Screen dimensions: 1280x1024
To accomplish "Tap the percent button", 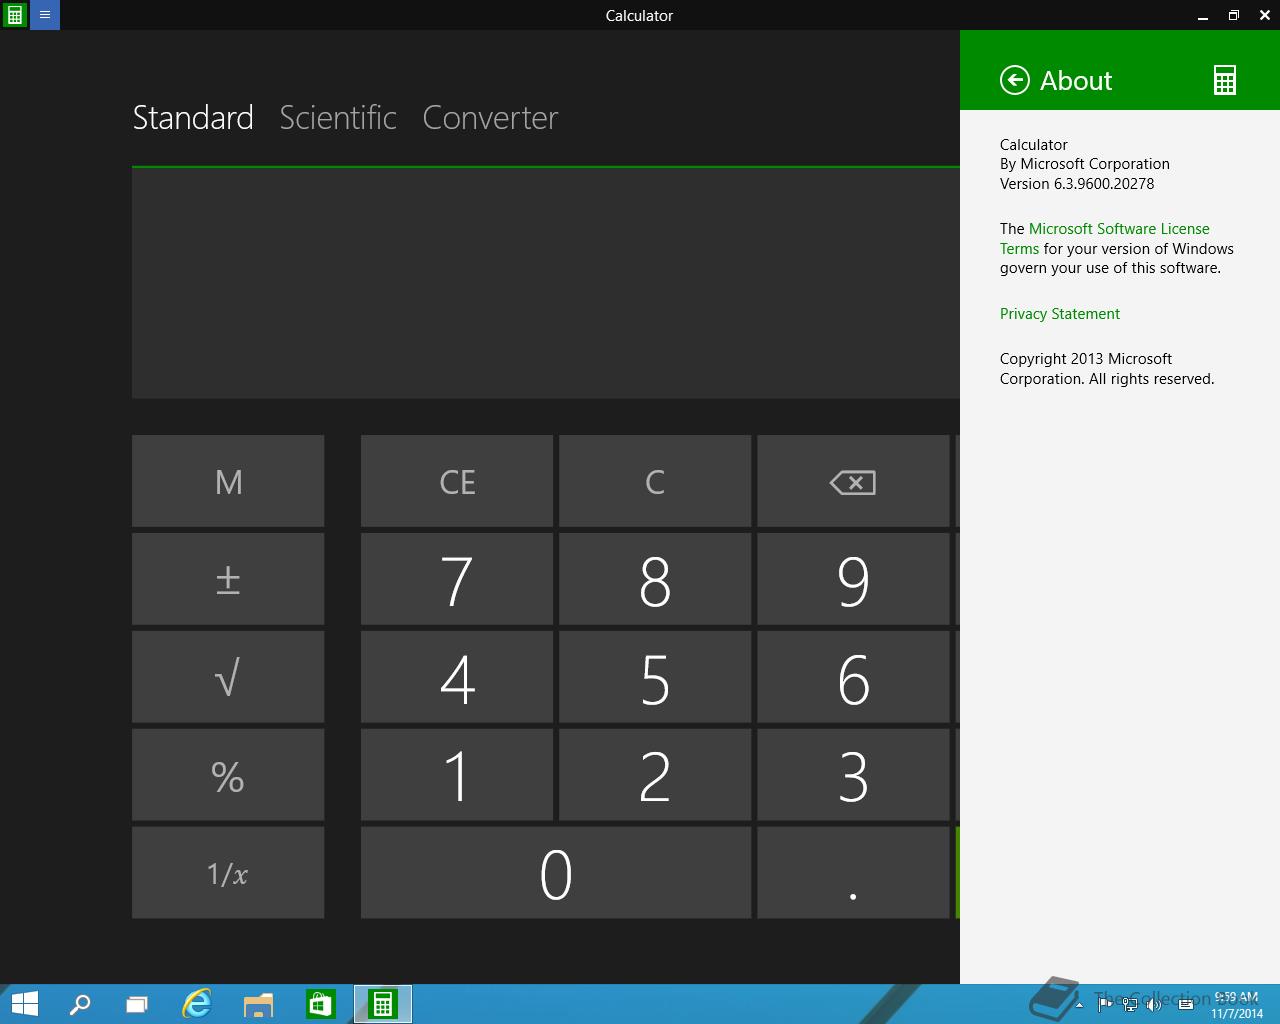I will tap(228, 775).
